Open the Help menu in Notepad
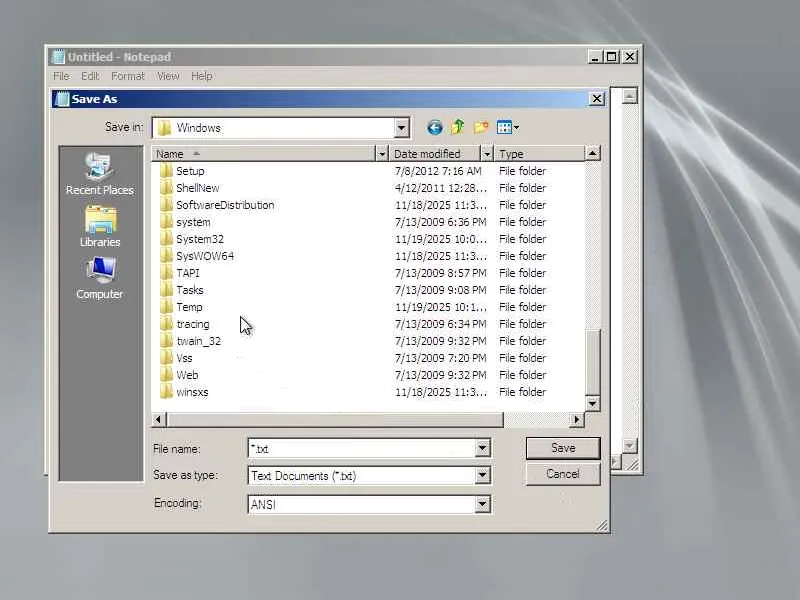Screen dimensions: 800x600 202,76
